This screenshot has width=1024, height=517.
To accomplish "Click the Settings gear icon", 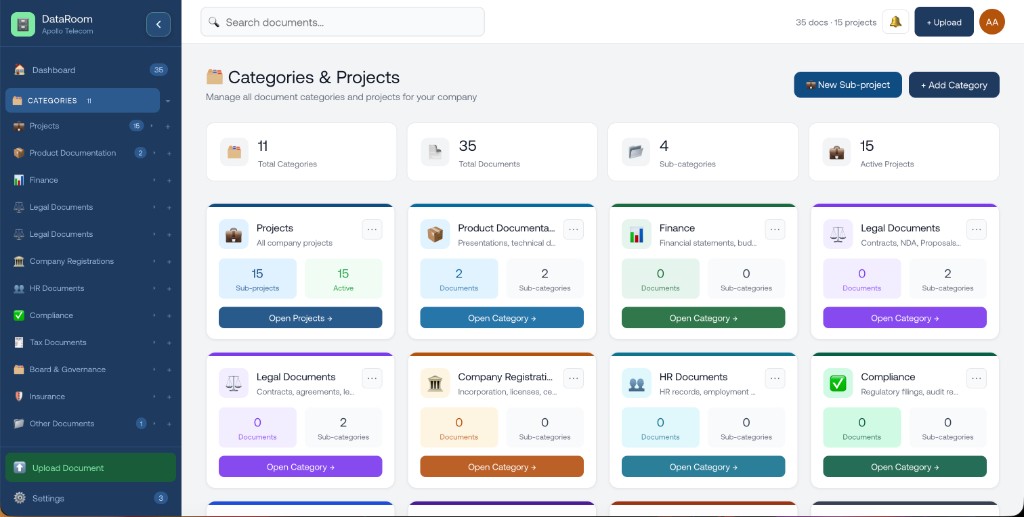I will coord(20,498).
